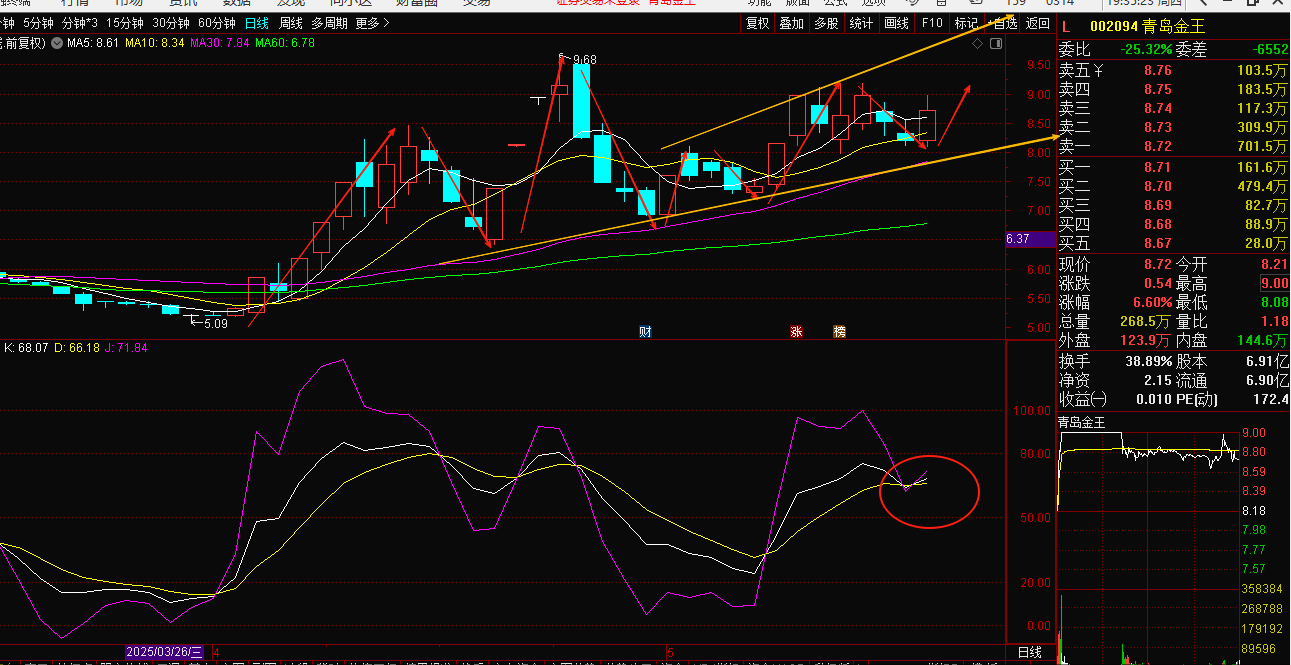The width and height of the screenshot is (1291, 665).
Task: Click the 最高 9.00 boxed value
Action: click(x=1273, y=284)
